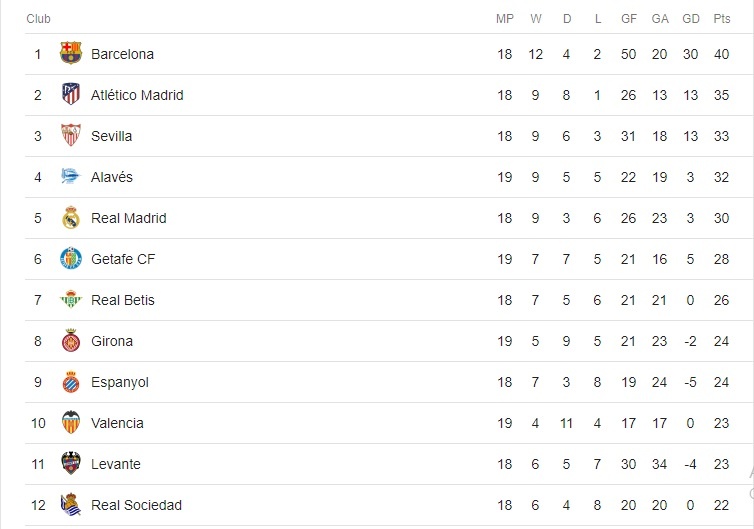Viewport: 754px width, 529px height.
Task: Click the Club column header
Action: point(38,19)
